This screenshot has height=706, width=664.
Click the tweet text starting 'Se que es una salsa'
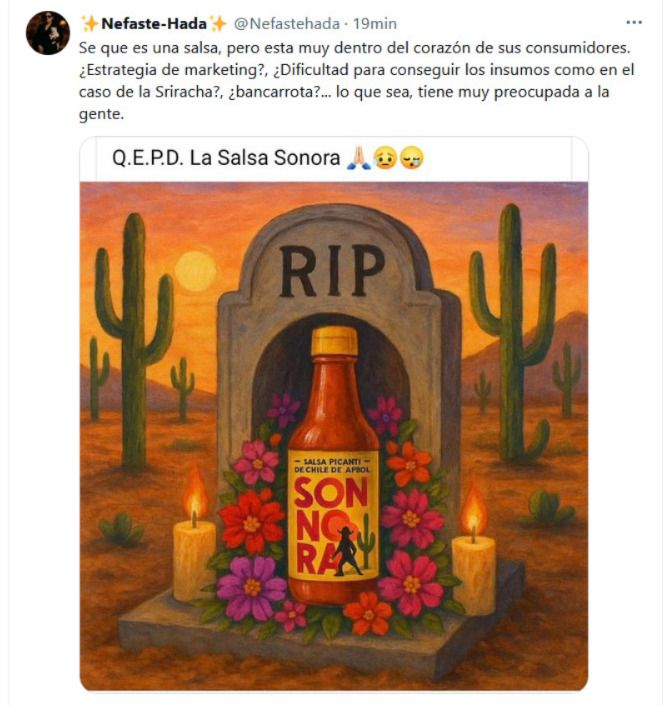click(x=357, y=81)
